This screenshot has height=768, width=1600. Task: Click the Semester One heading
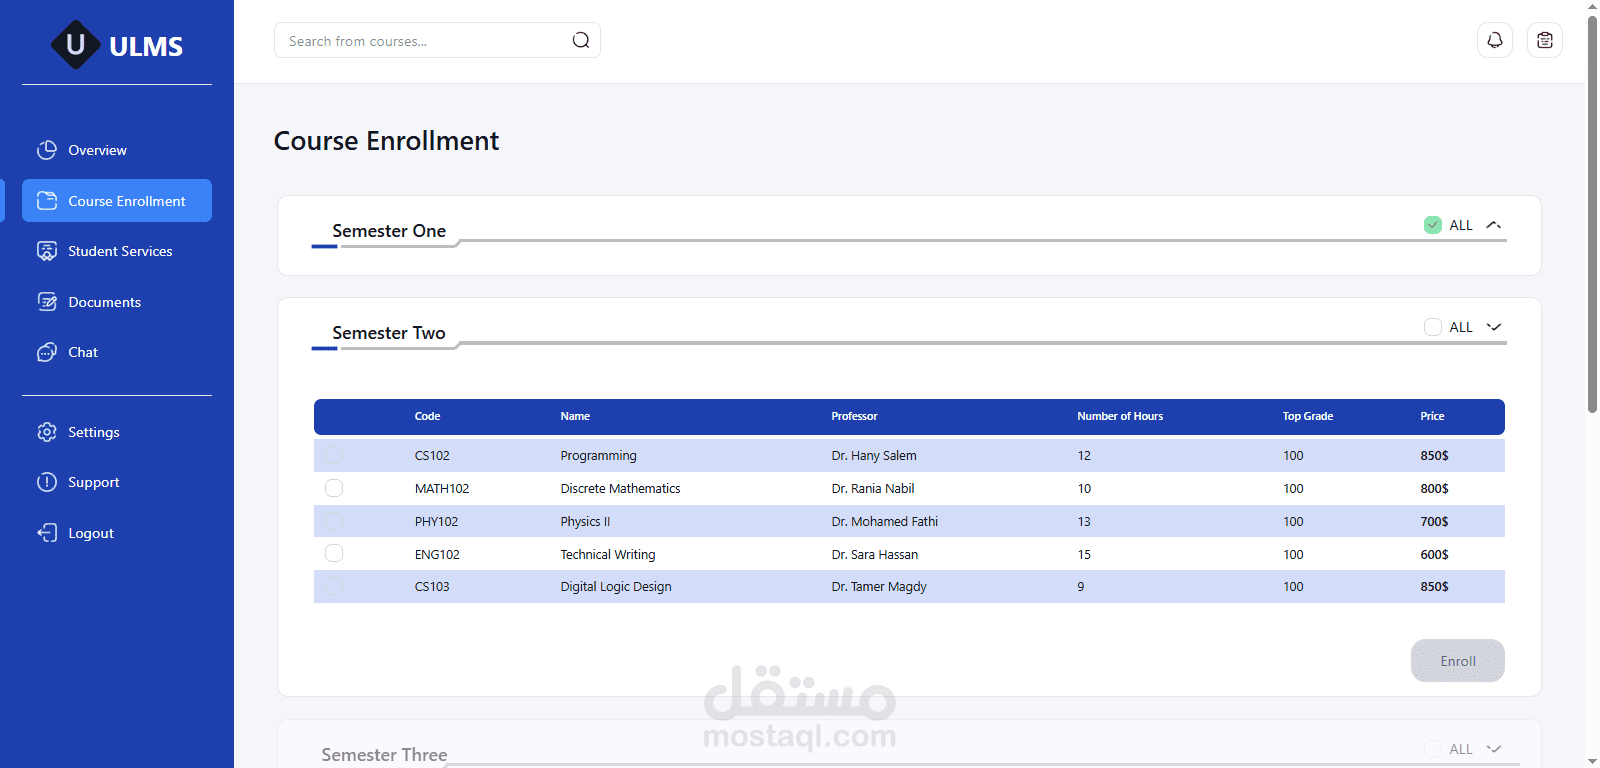(x=389, y=231)
